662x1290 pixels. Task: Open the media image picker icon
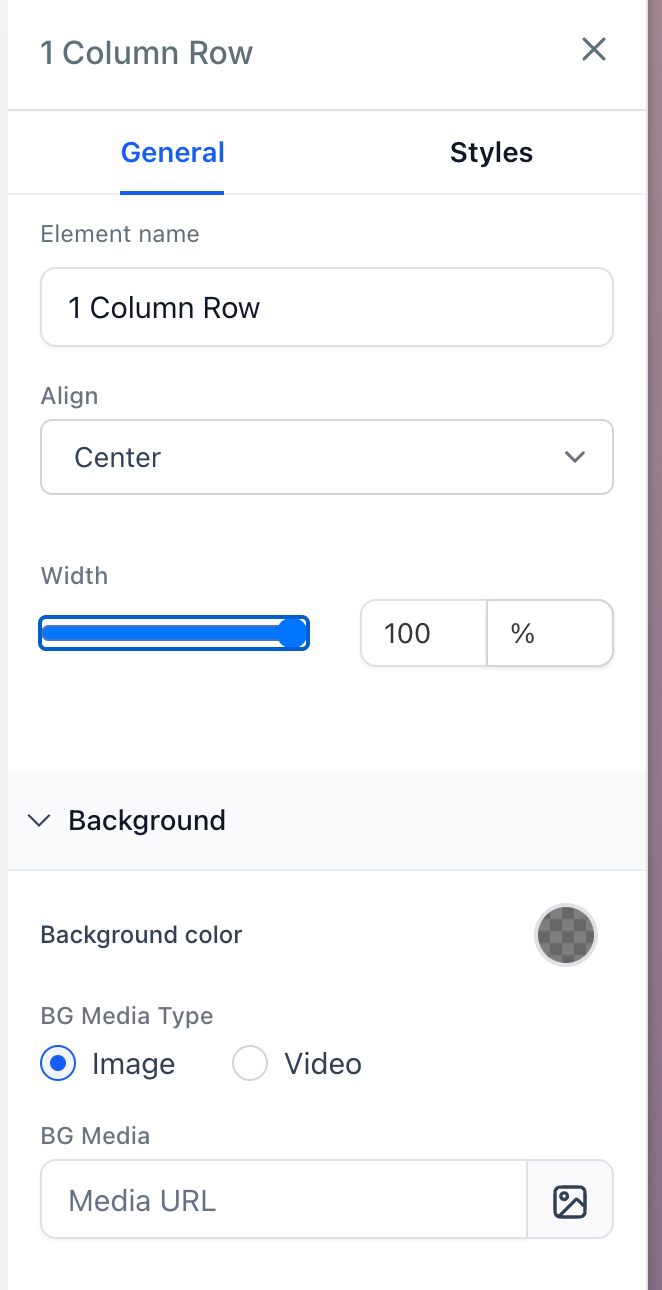pyautogui.click(x=570, y=1200)
